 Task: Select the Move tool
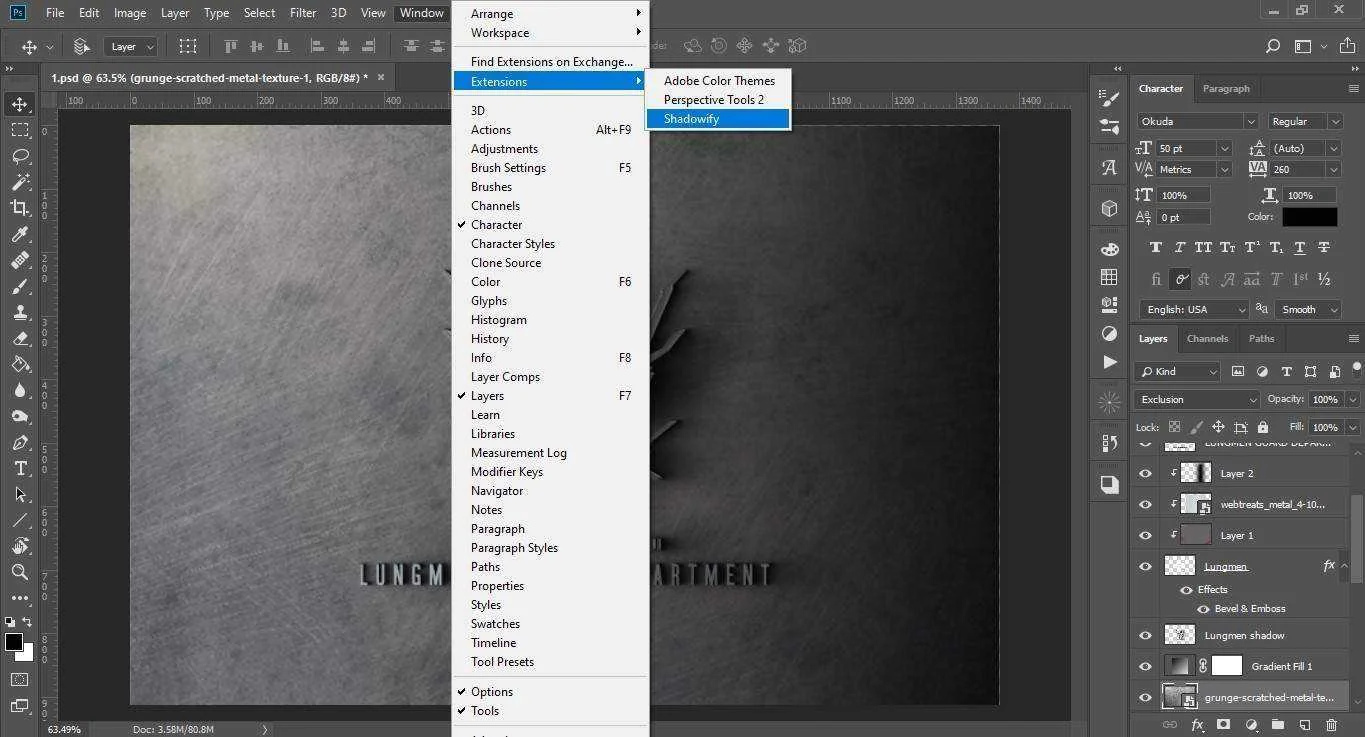point(20,104)
